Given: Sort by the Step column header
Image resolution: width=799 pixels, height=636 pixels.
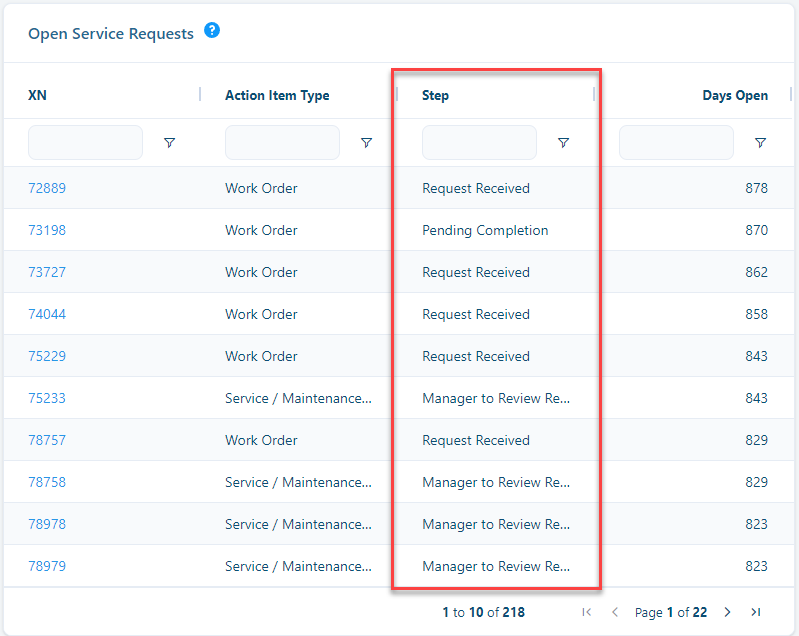Looking at the screenshot, I should tap(435, 95).
